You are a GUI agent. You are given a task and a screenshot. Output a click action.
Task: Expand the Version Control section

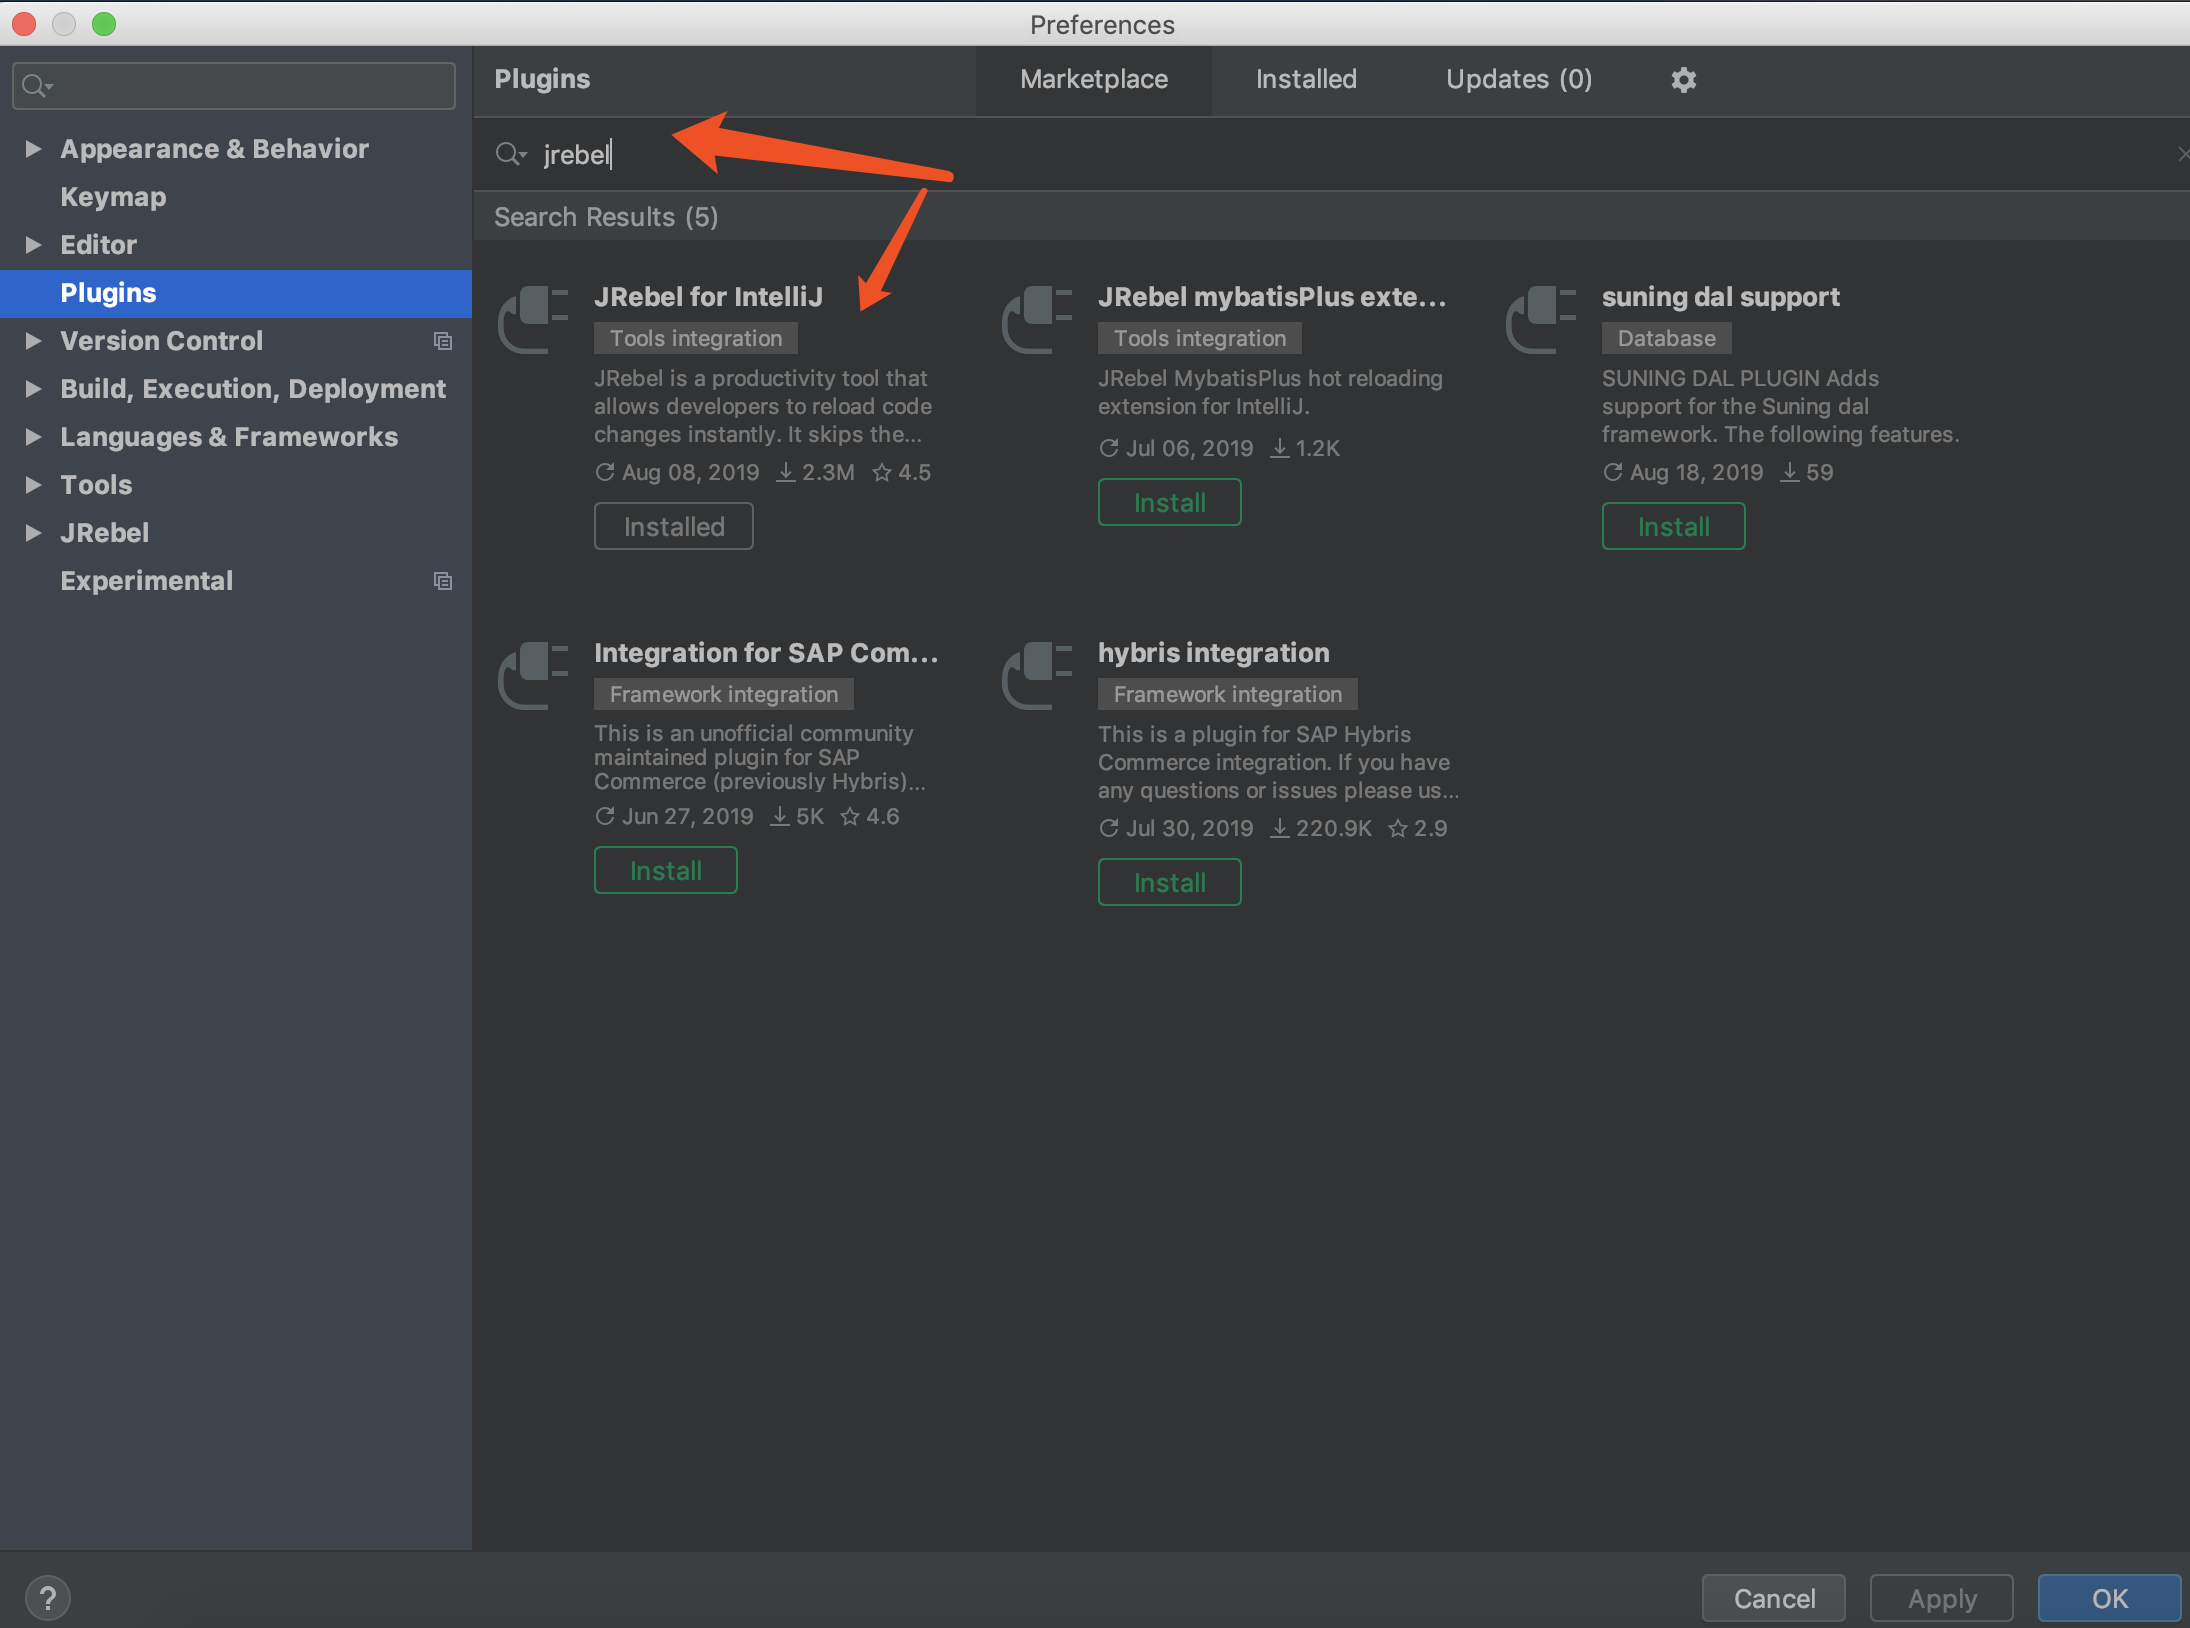point(33,341)
